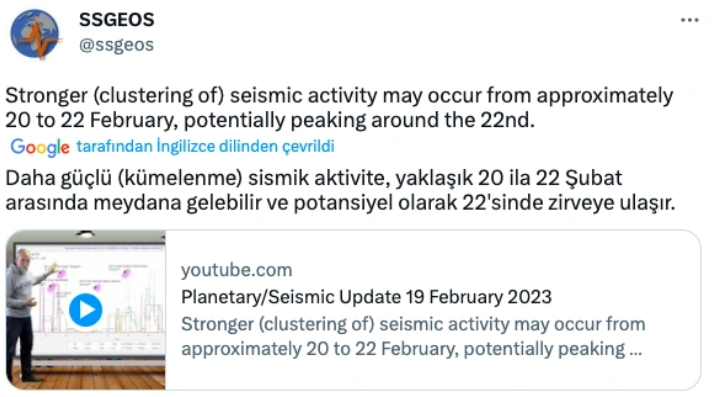Viewport: 716px width, 397px height.
Task: Click the youtube.com domain label in card
Action: coord(237,270)
